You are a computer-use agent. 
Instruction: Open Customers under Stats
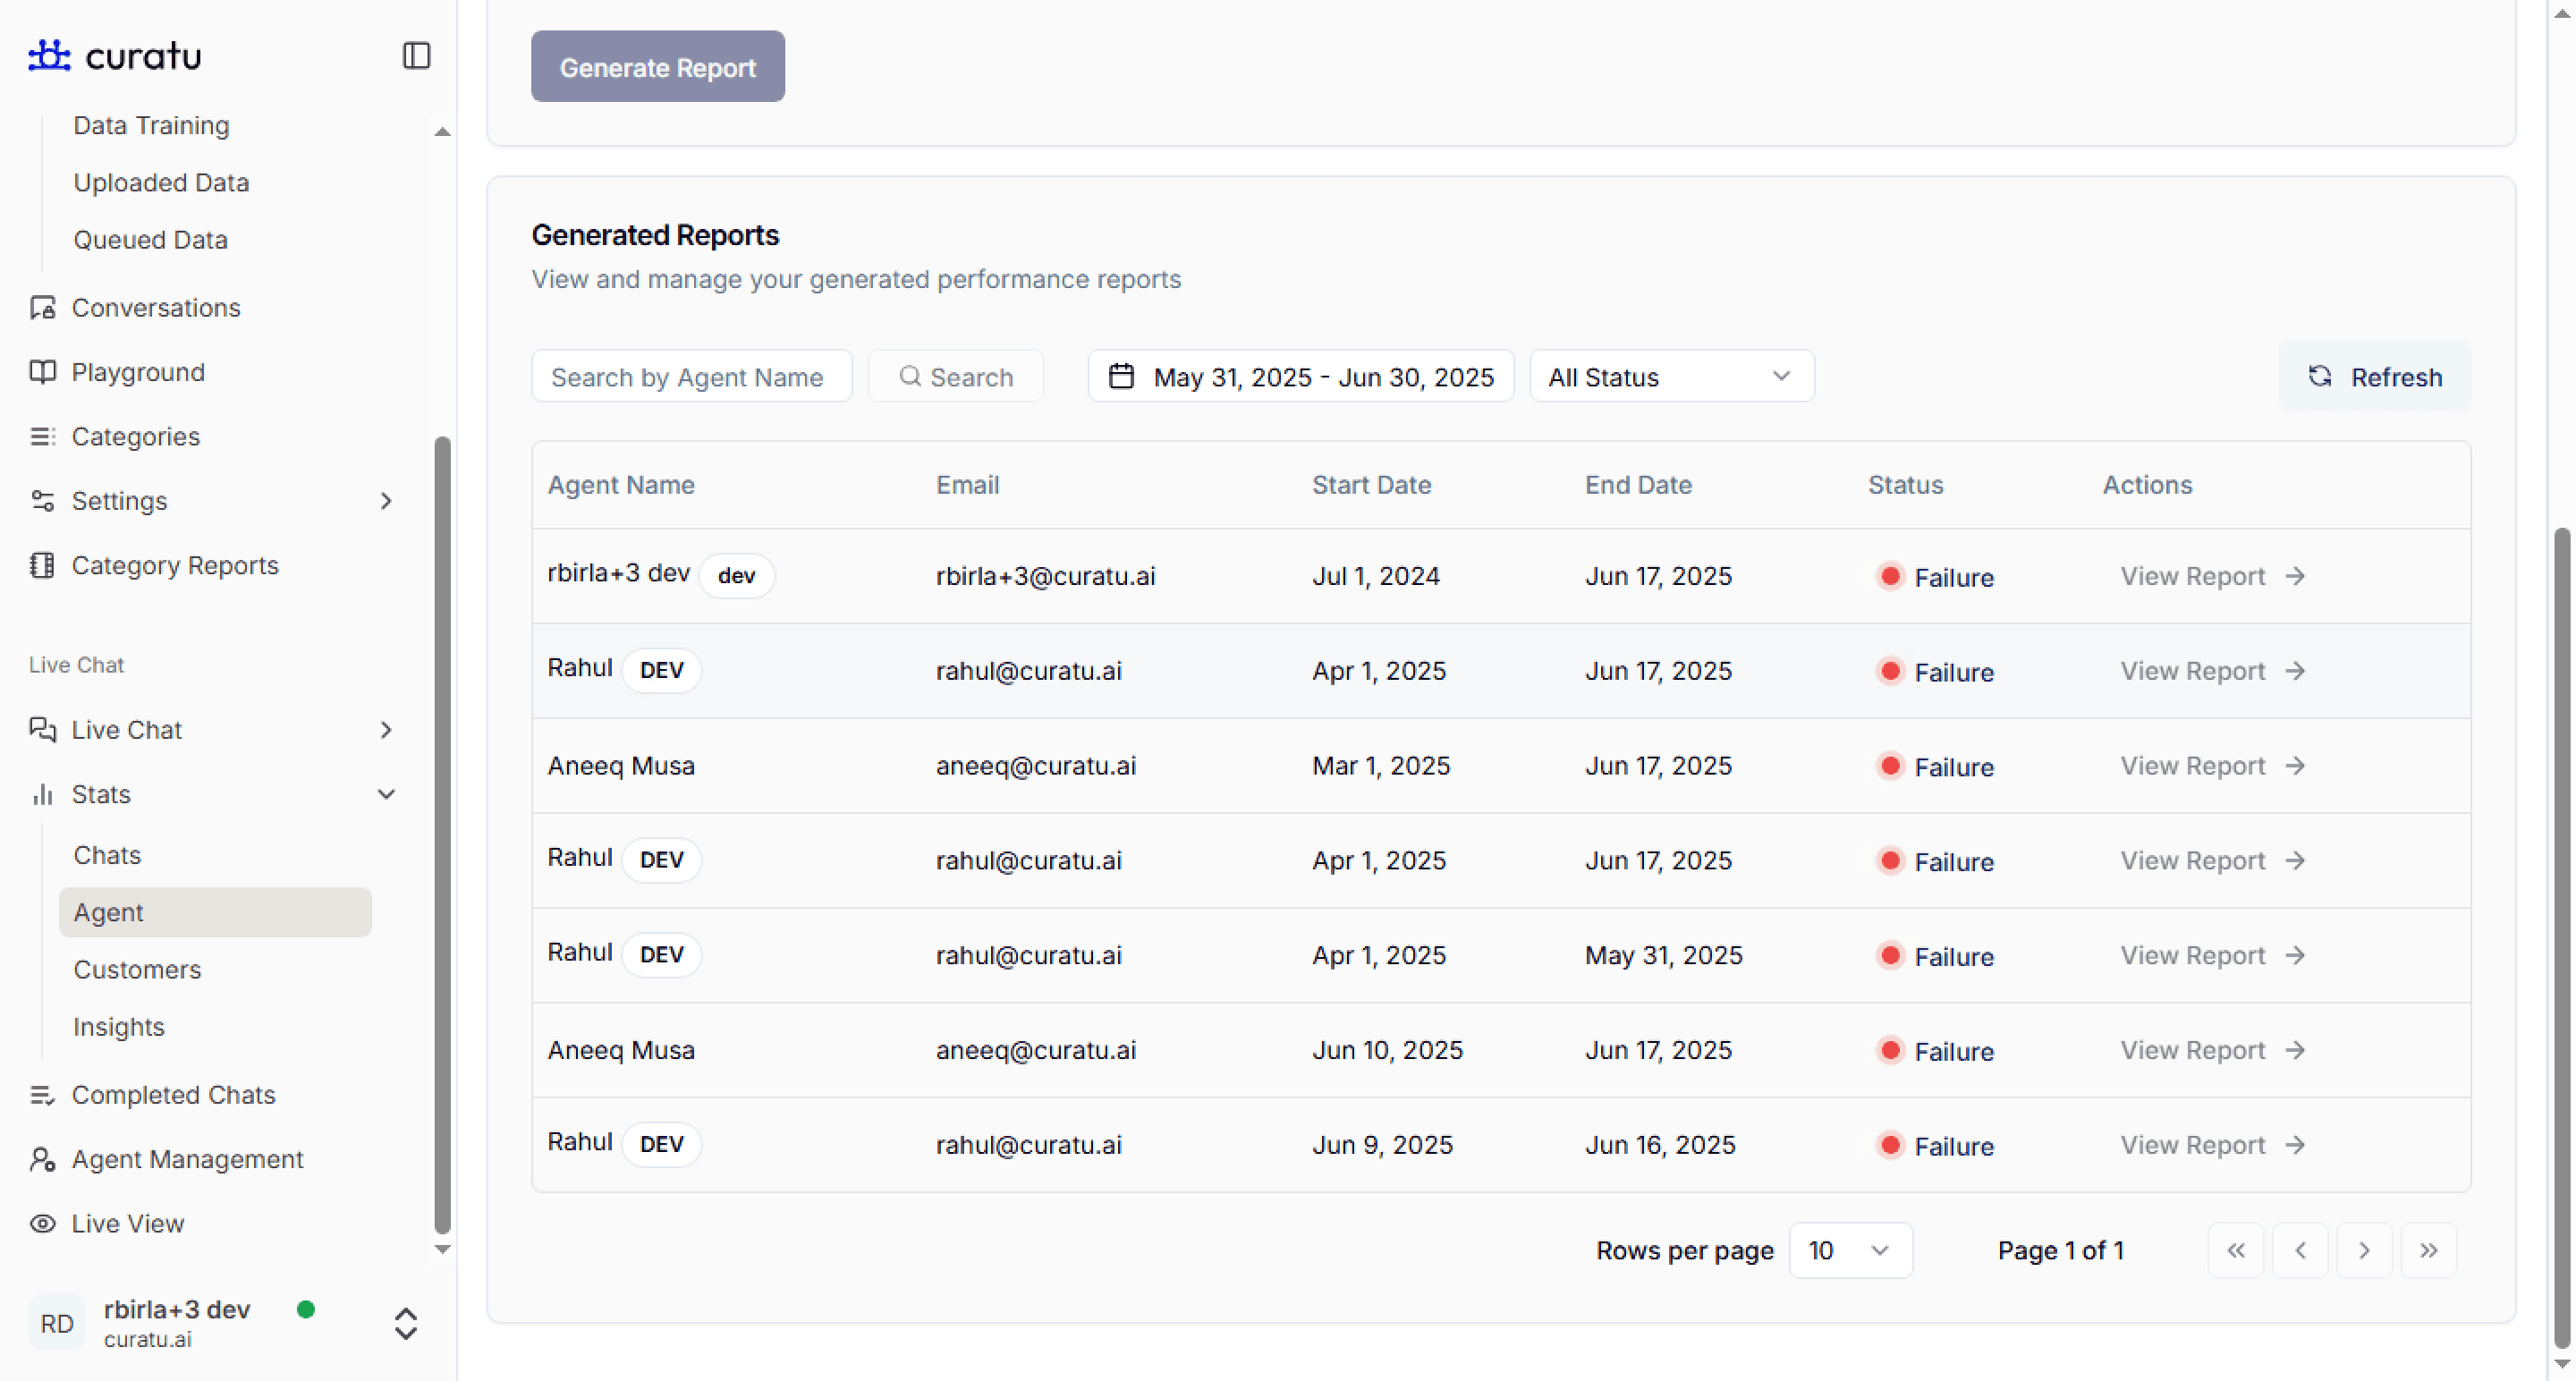(x=137, y=969)
